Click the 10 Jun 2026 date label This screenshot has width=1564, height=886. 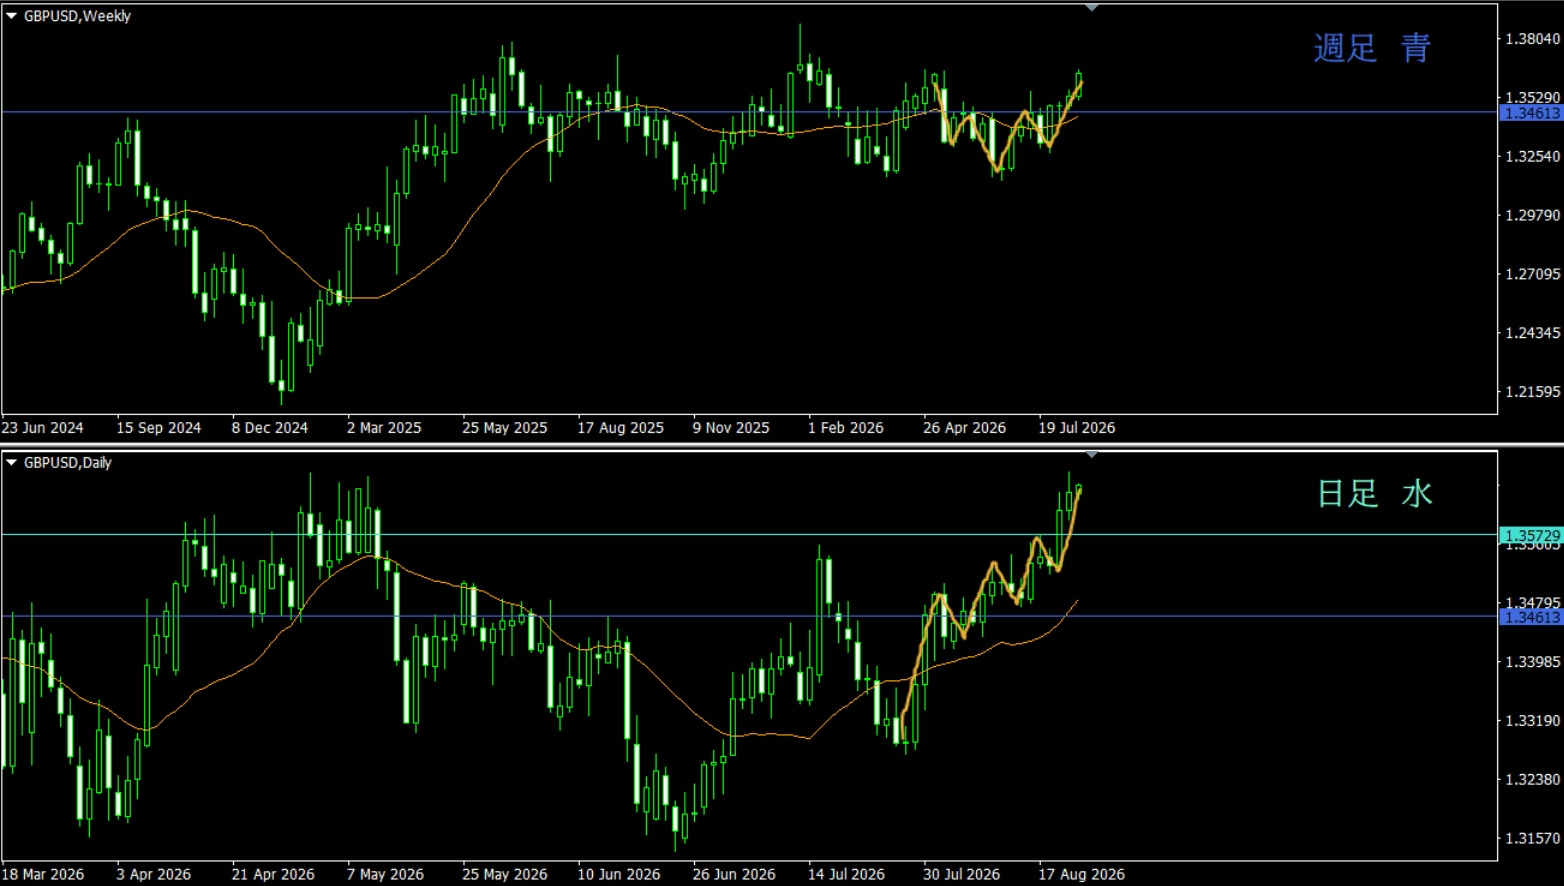click(619, 875)
